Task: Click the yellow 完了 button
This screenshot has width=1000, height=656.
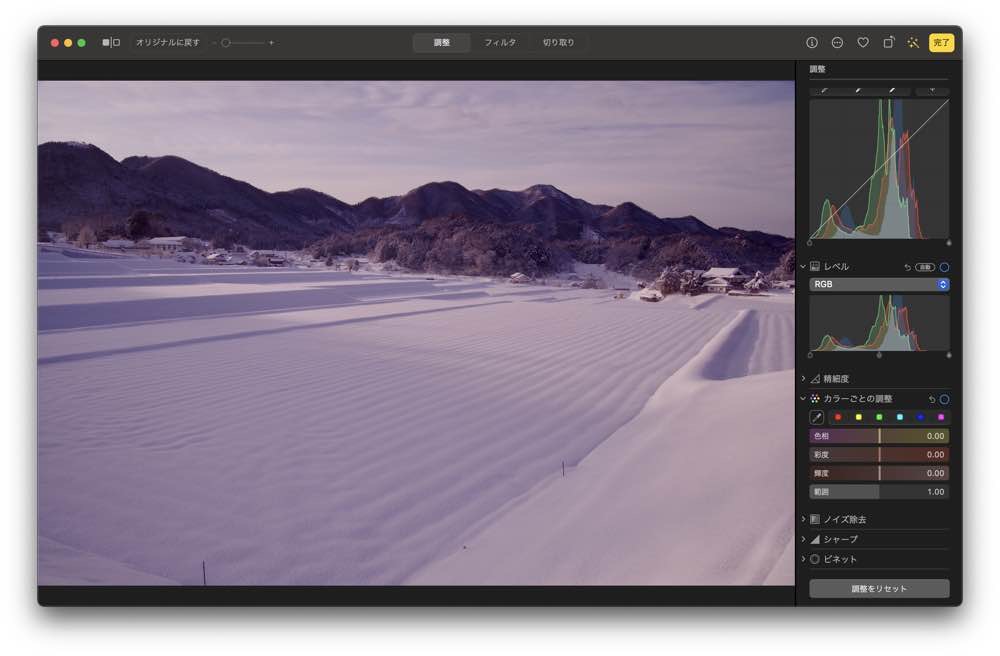Action: click(x=941, y=43)
